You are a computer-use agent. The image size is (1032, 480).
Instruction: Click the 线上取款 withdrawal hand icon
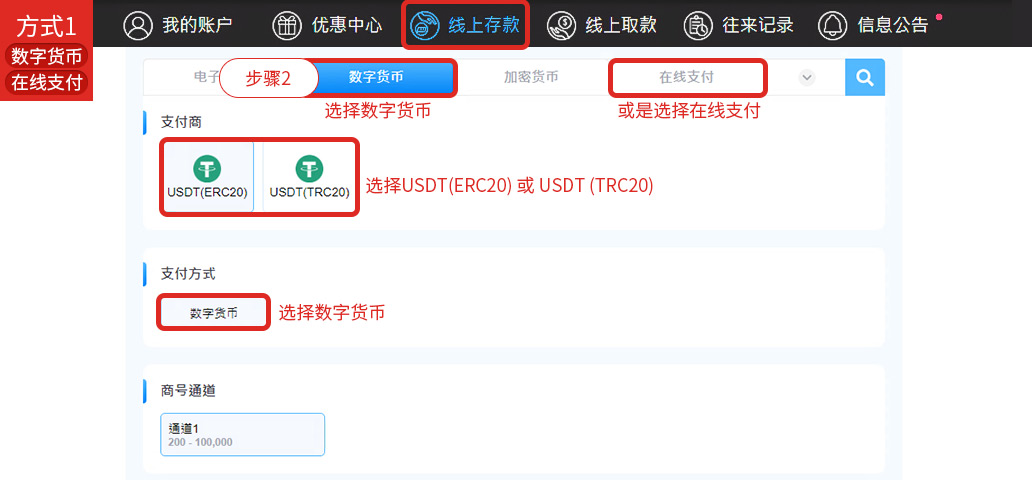pyautogui.click(x=561, y=26)
